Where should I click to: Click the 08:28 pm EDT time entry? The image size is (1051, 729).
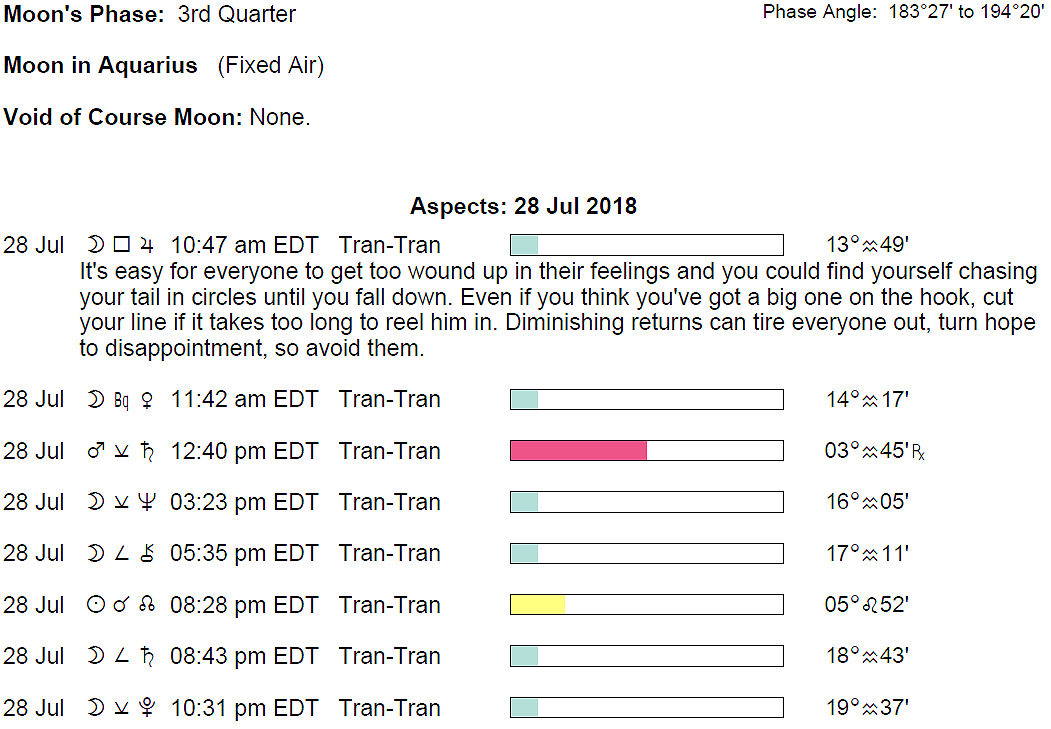244,606
